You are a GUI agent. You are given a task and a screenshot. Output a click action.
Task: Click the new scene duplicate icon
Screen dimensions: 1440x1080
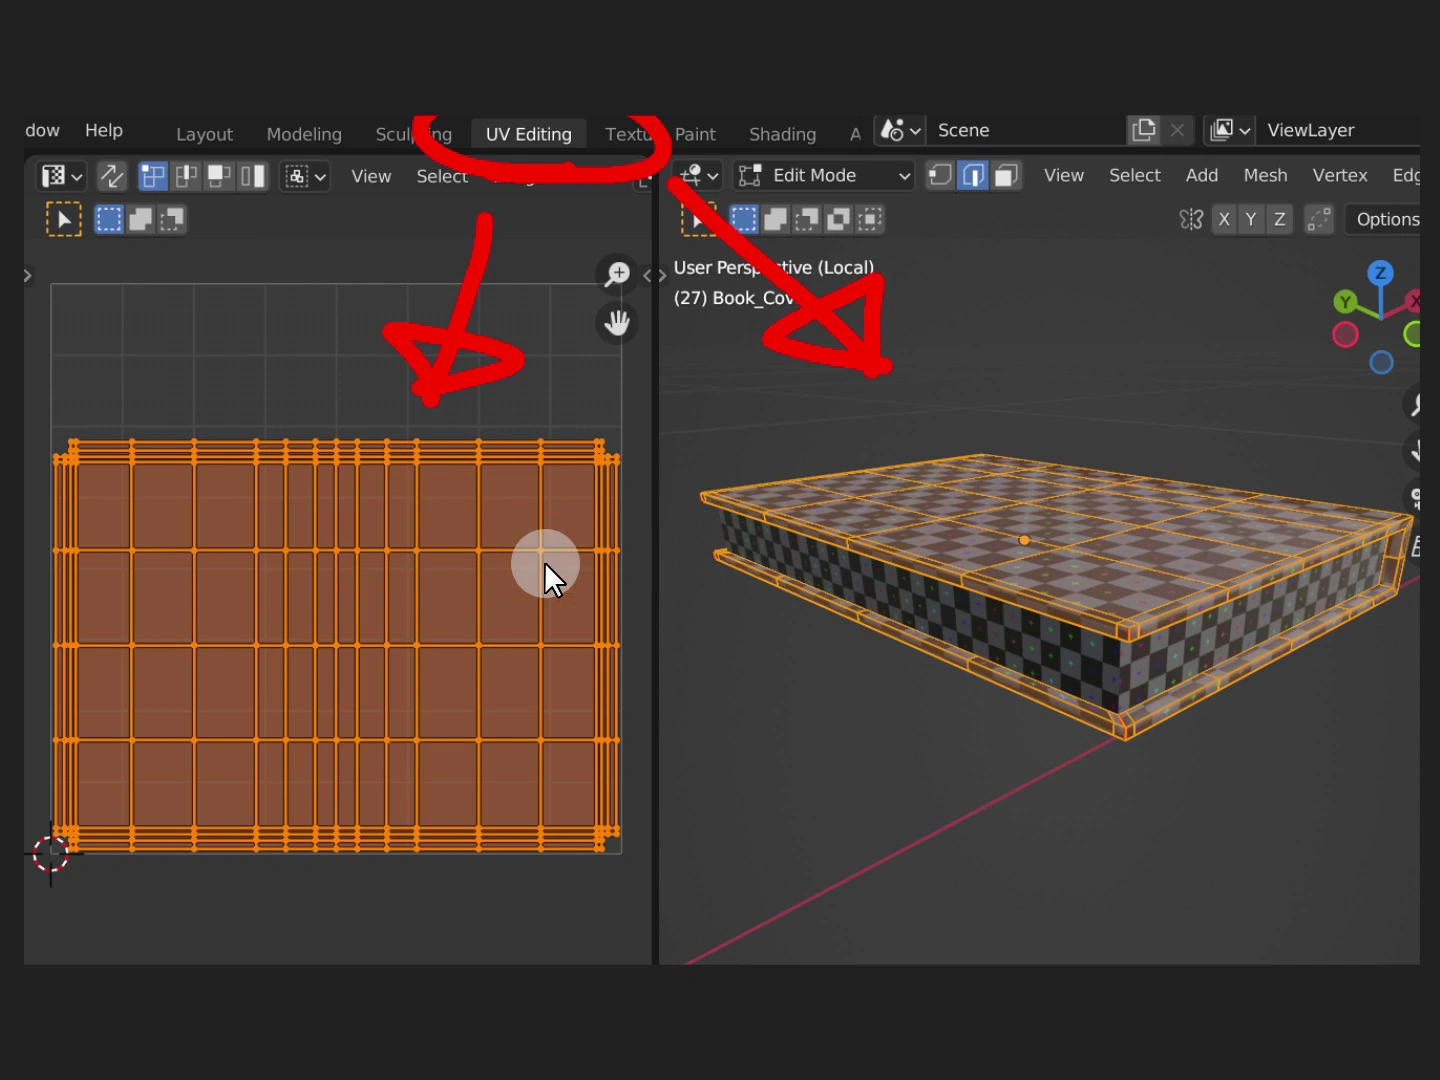point(1143,131)
